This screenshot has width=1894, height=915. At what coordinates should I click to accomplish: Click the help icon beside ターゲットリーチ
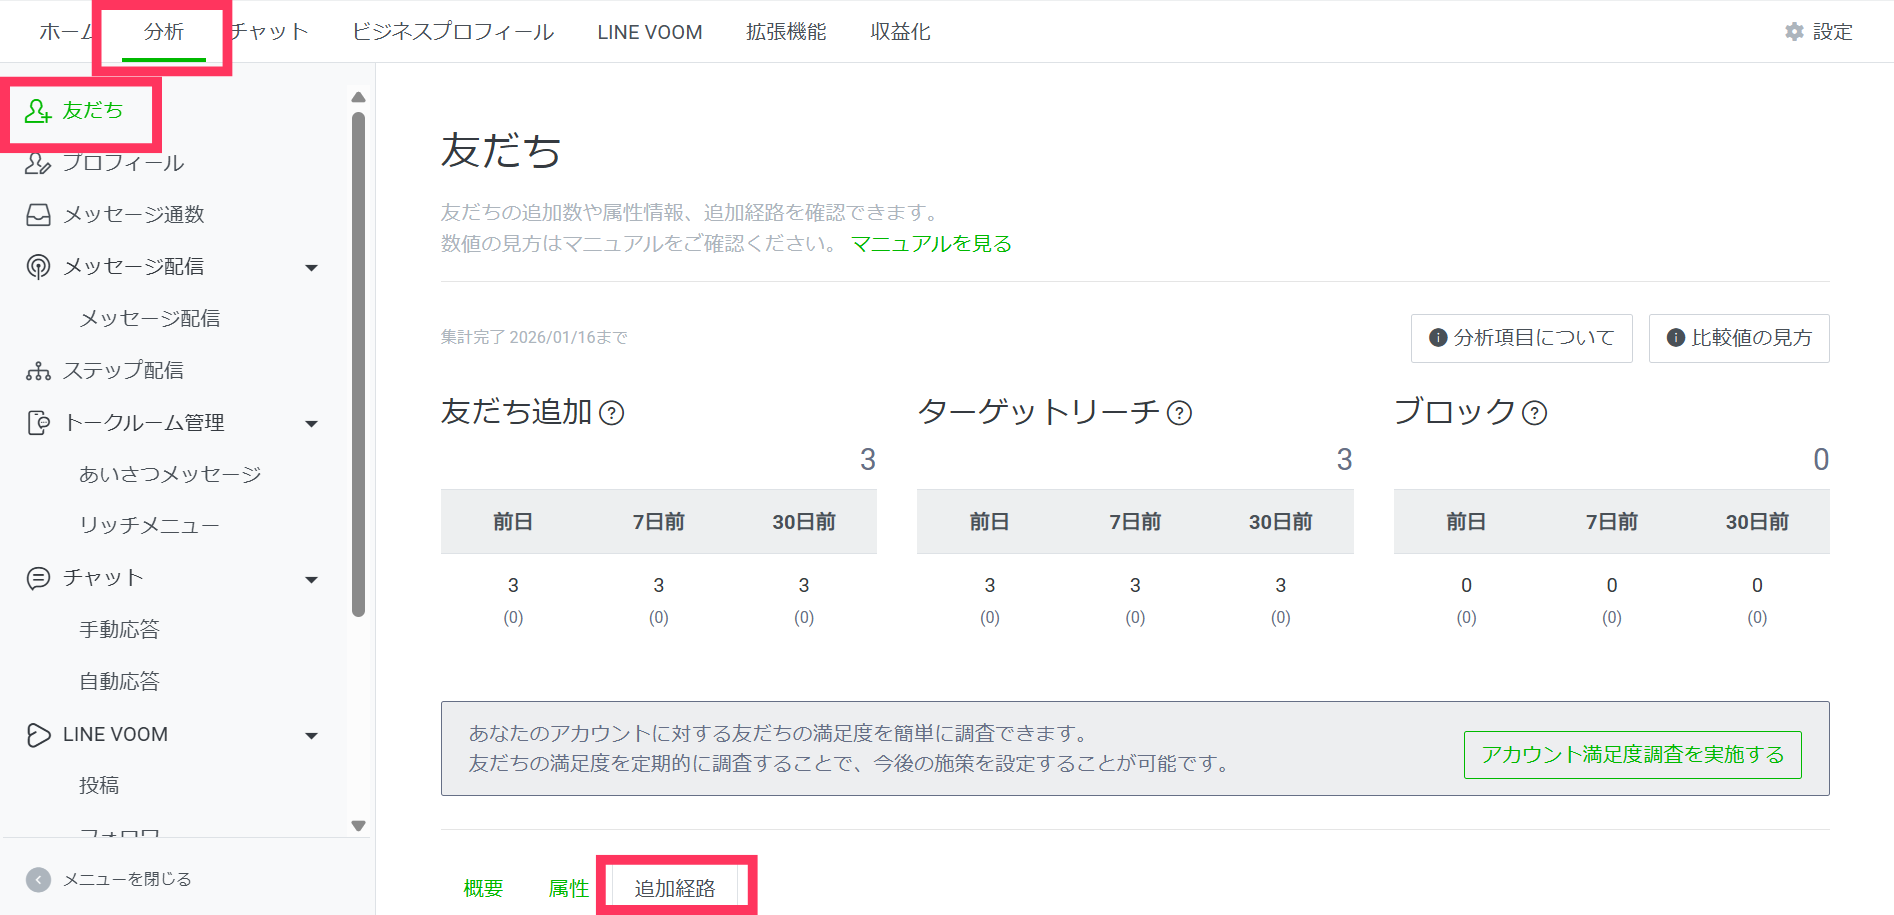click(1179, 413)
